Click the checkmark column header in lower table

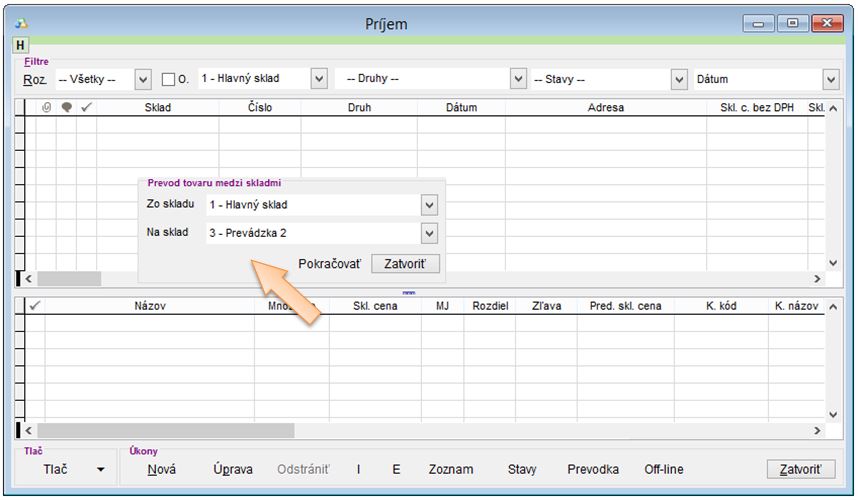coord(35,306)
